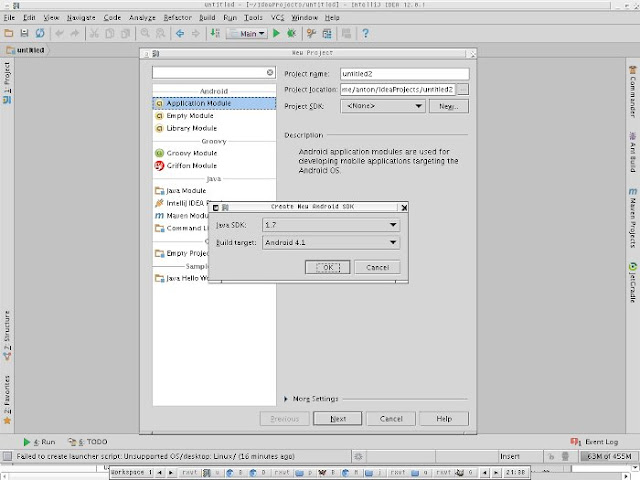Click the AVD/SDK manager toolbar icon
This screenshot has width=640, height=480.
pyautogui.click(x=346, y=33)
